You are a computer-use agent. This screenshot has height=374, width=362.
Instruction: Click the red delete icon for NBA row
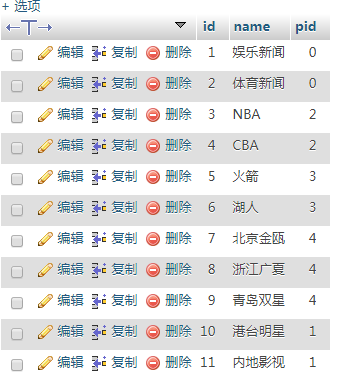(x=153, y=115)
